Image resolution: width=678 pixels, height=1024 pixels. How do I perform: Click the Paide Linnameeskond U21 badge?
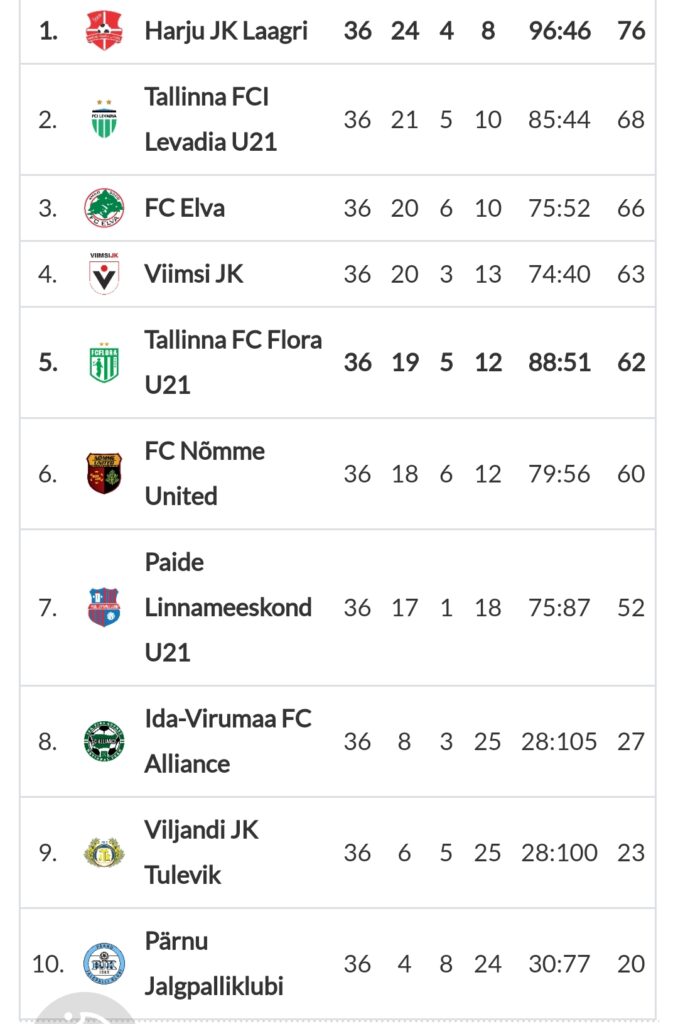104,607
